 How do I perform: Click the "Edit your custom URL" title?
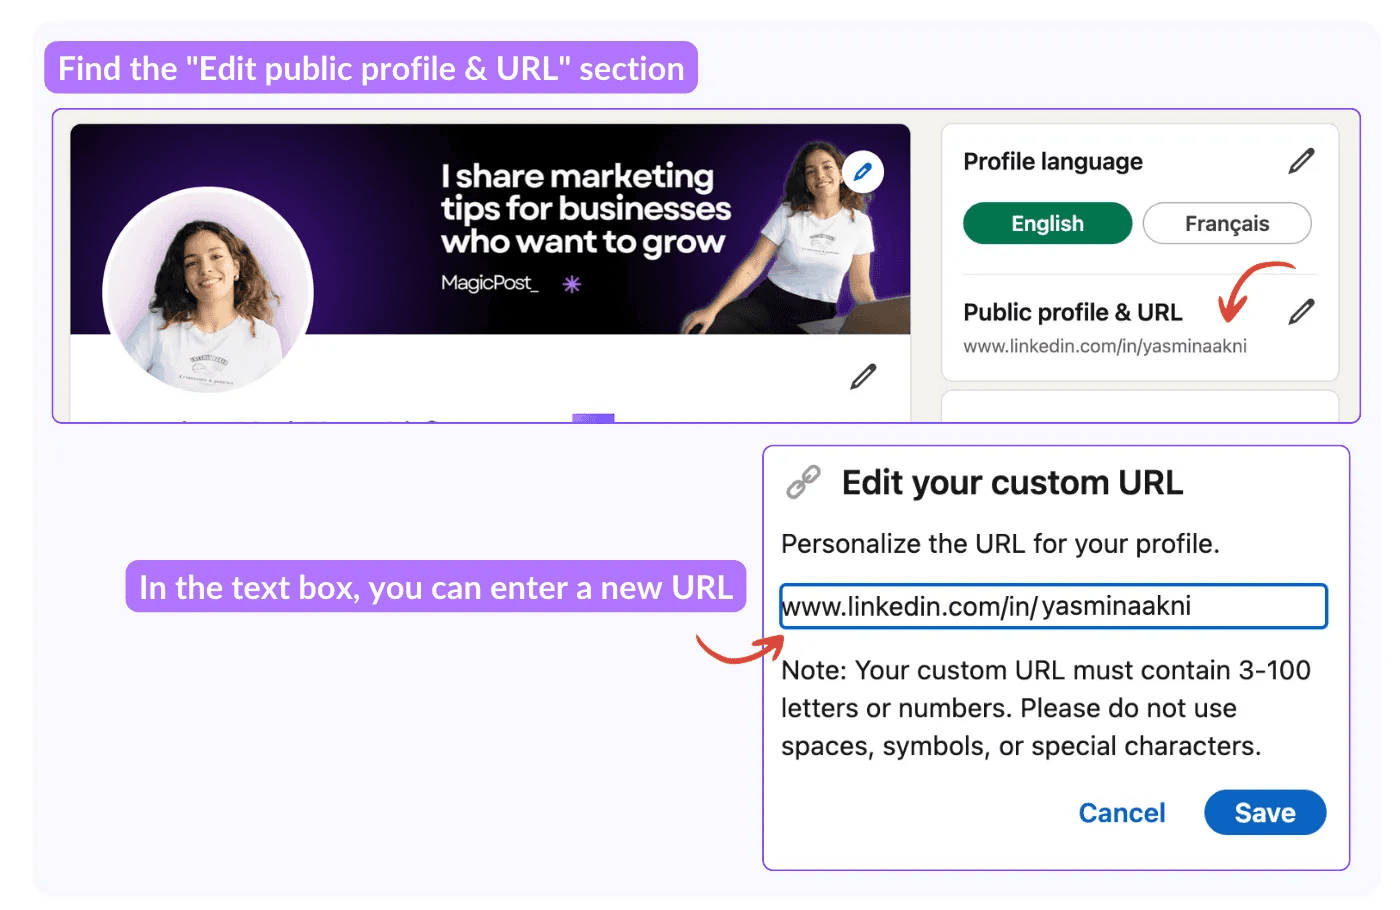coord(1012,483)
